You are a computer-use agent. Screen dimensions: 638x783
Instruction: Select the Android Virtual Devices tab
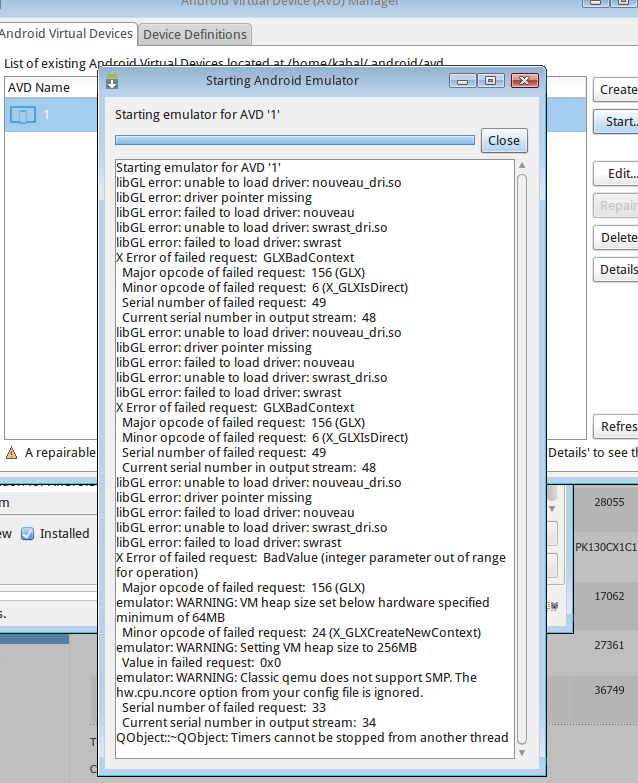coord(66,34)
